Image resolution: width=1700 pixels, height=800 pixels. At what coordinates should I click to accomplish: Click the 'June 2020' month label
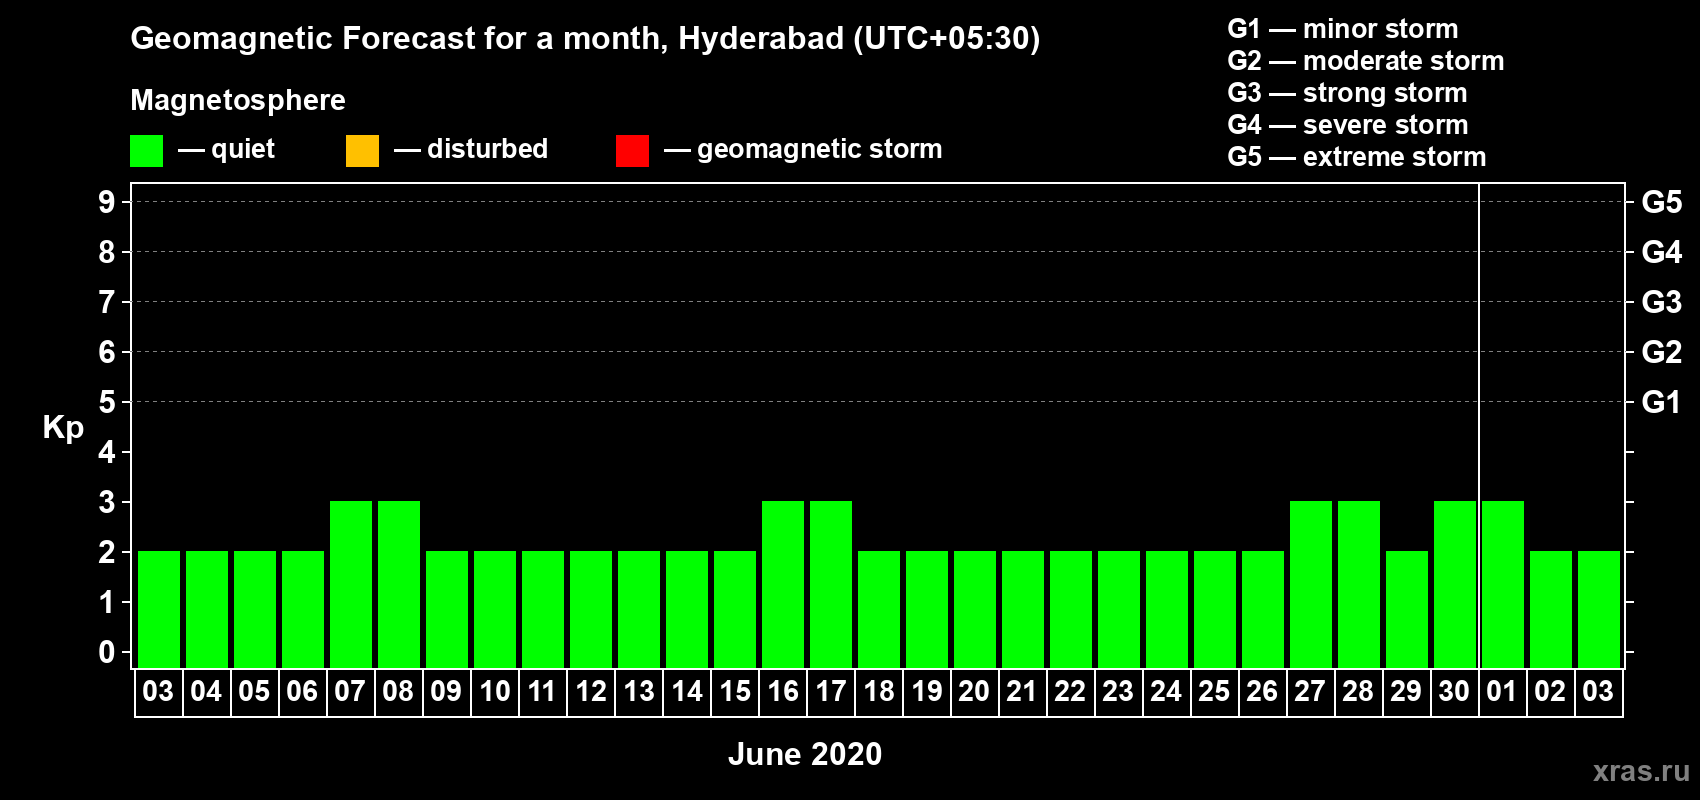805,754
